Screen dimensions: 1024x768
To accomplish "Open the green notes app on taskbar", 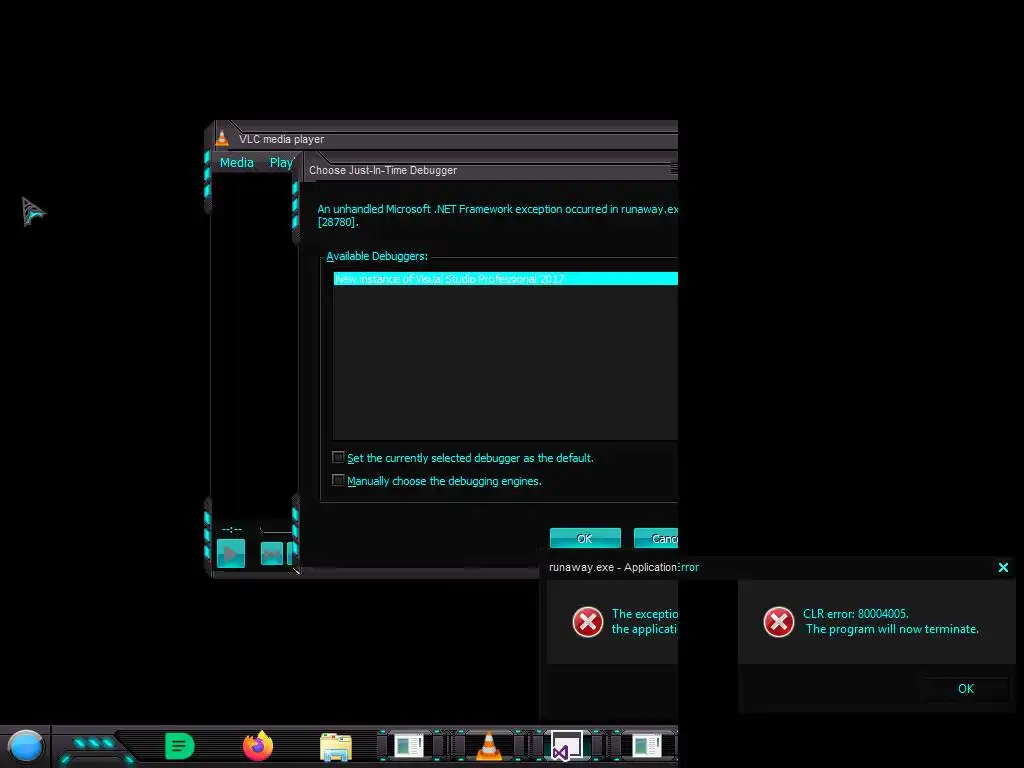I will 179,746.
